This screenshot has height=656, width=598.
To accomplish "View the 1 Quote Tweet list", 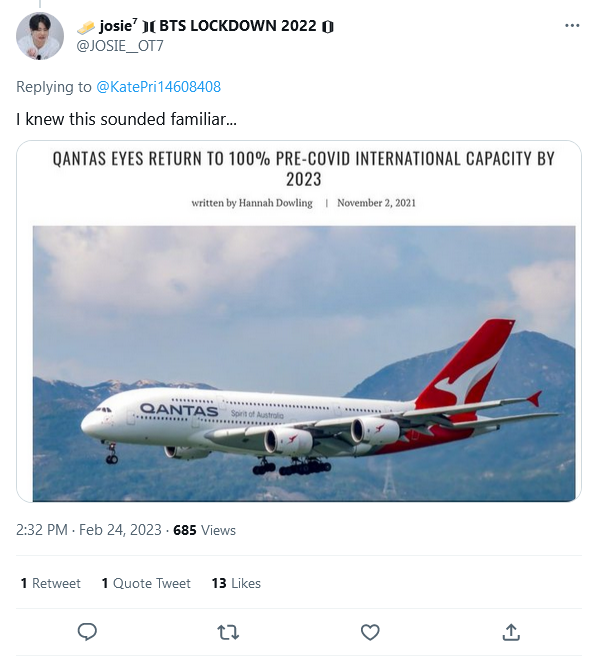I will pyautogui.click(x=146, y=583).
